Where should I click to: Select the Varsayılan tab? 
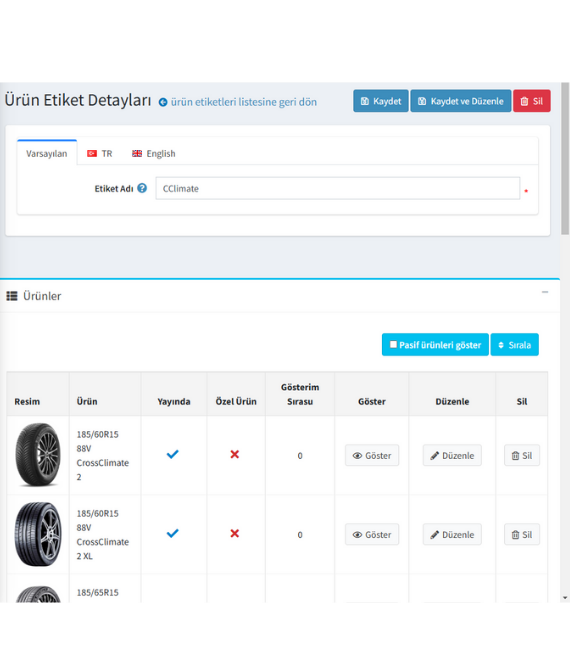[47, 153]
